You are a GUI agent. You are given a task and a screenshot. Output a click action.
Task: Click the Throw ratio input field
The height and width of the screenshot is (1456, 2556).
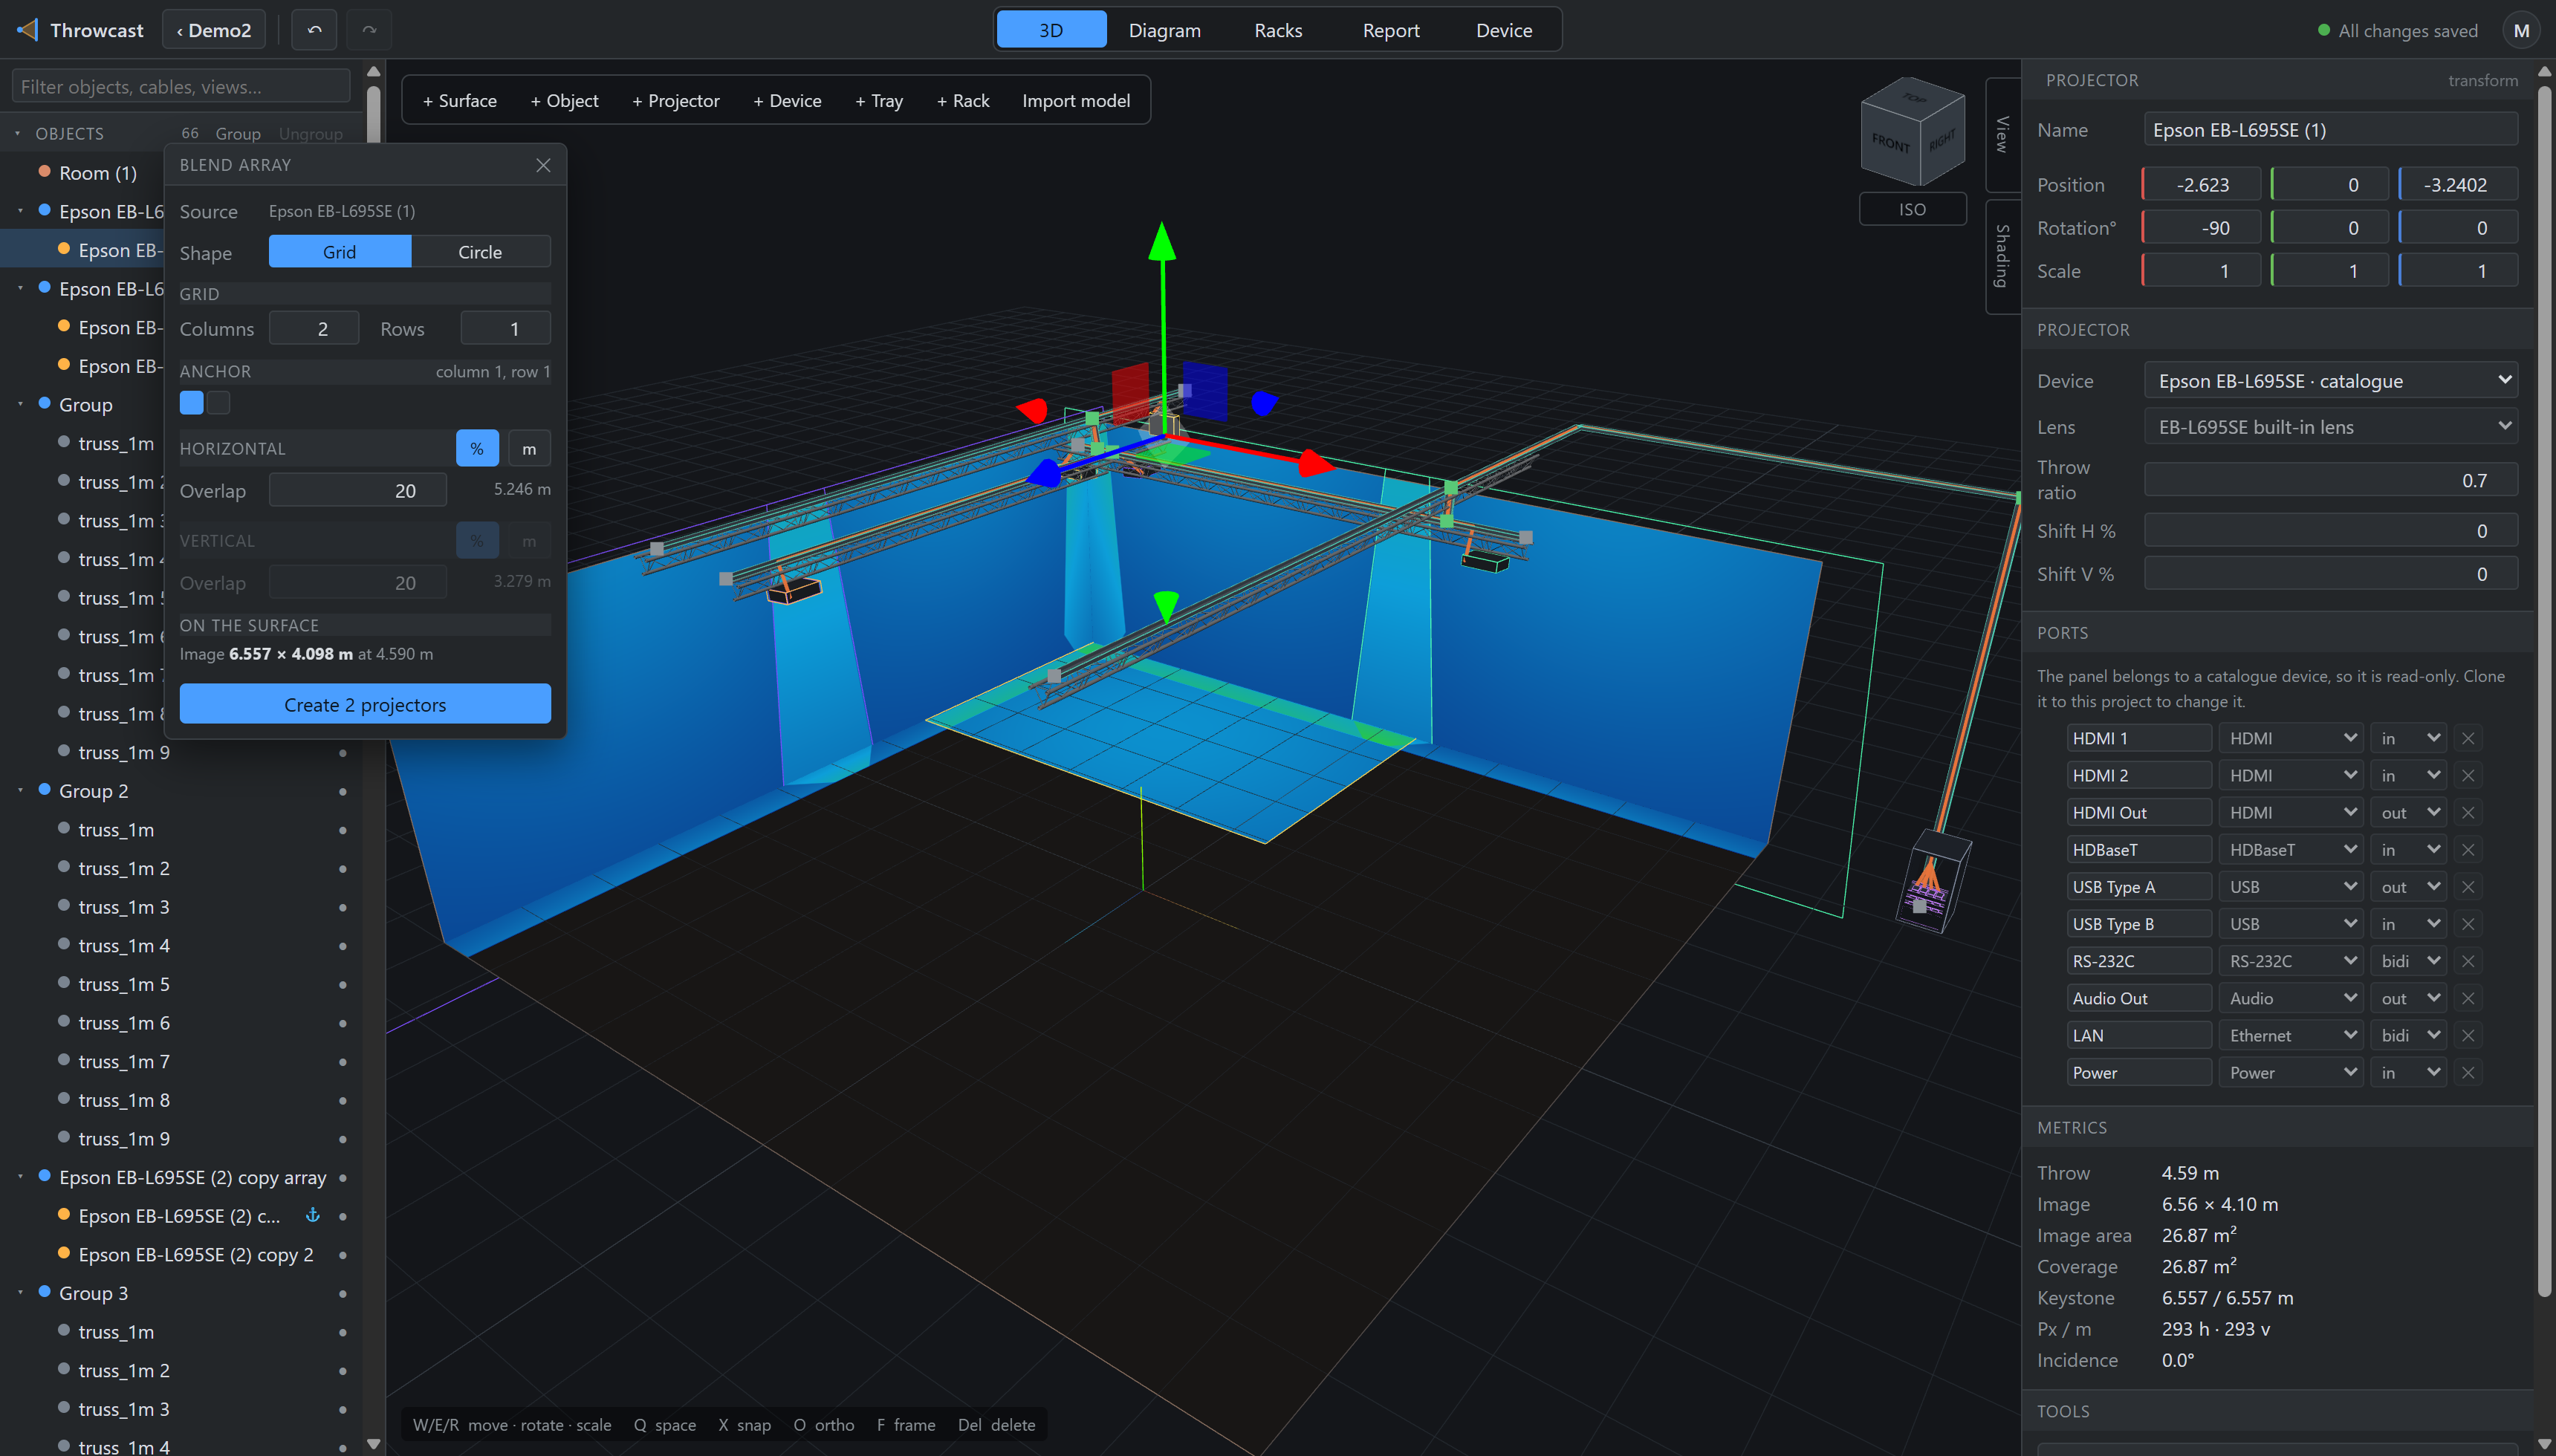[x=2330, y=480]
